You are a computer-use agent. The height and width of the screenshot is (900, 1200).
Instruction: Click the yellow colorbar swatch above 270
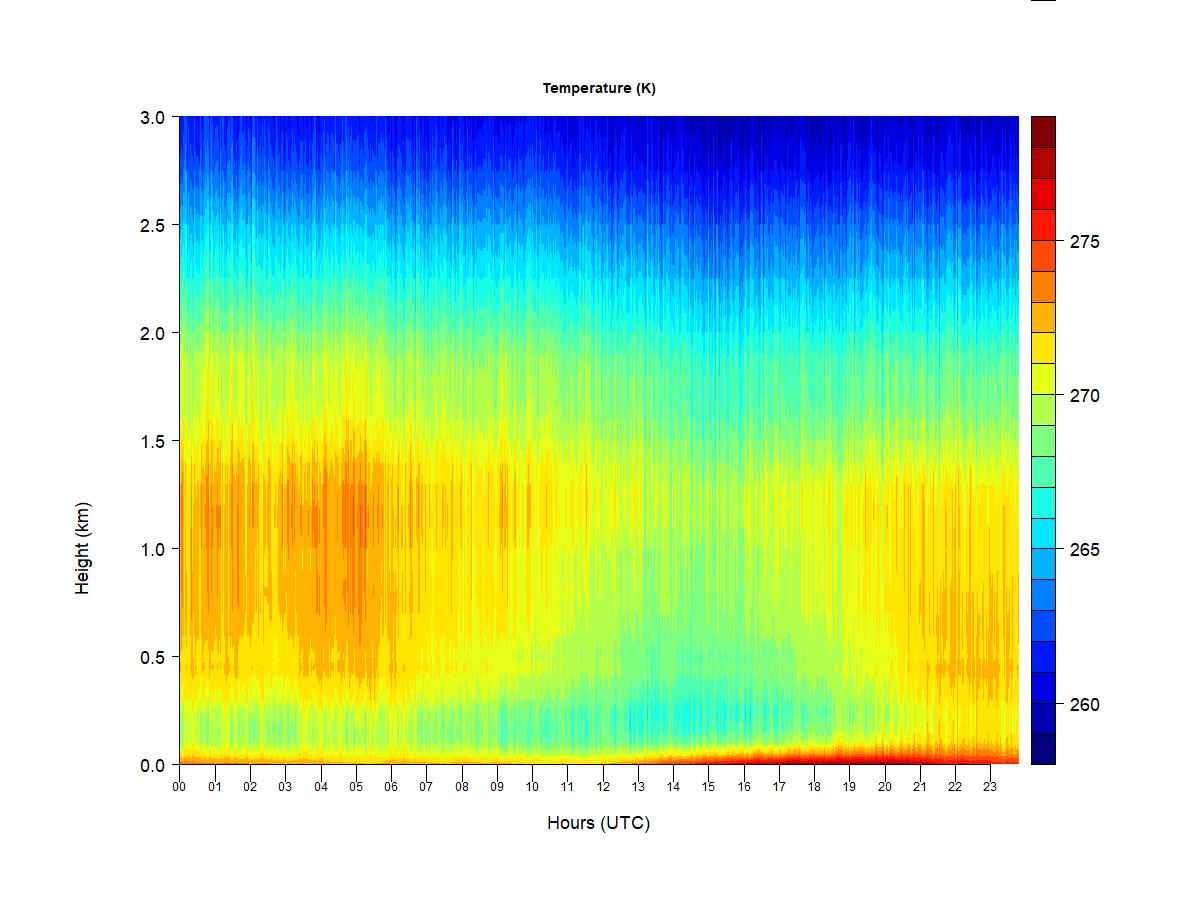tap(1043, 379)
